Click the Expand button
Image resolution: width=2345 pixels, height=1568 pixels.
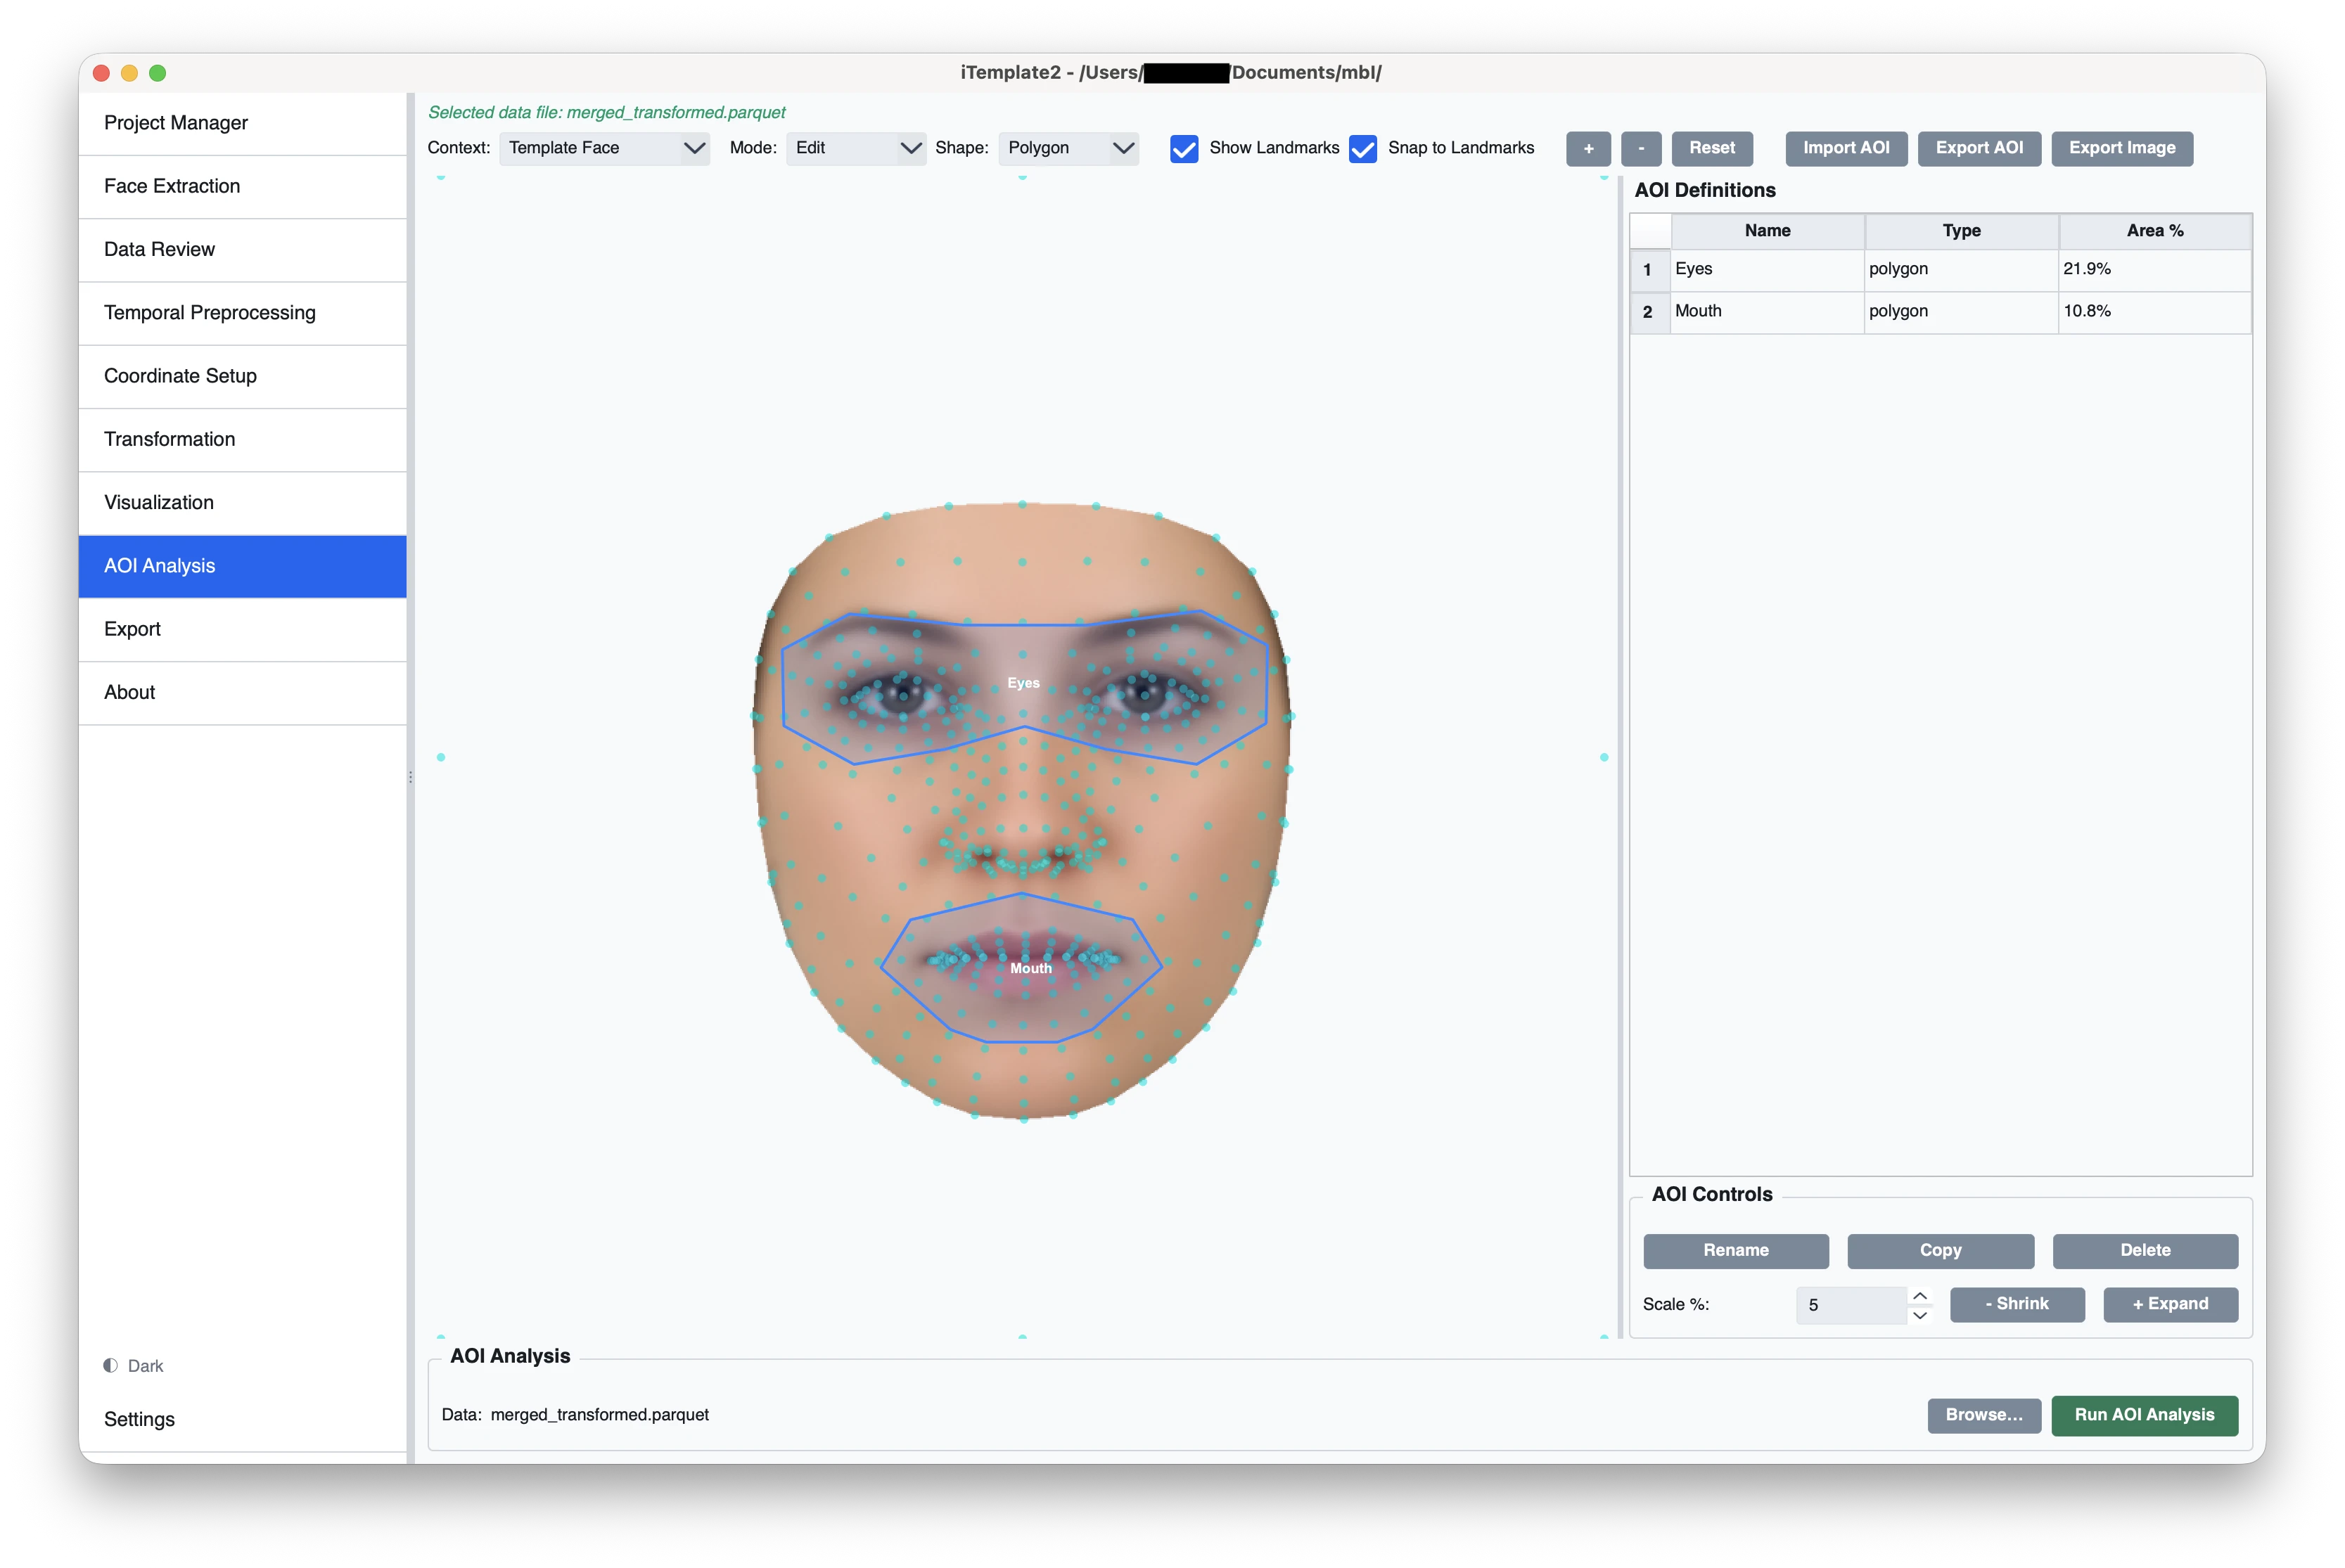pos(2170,1304)
